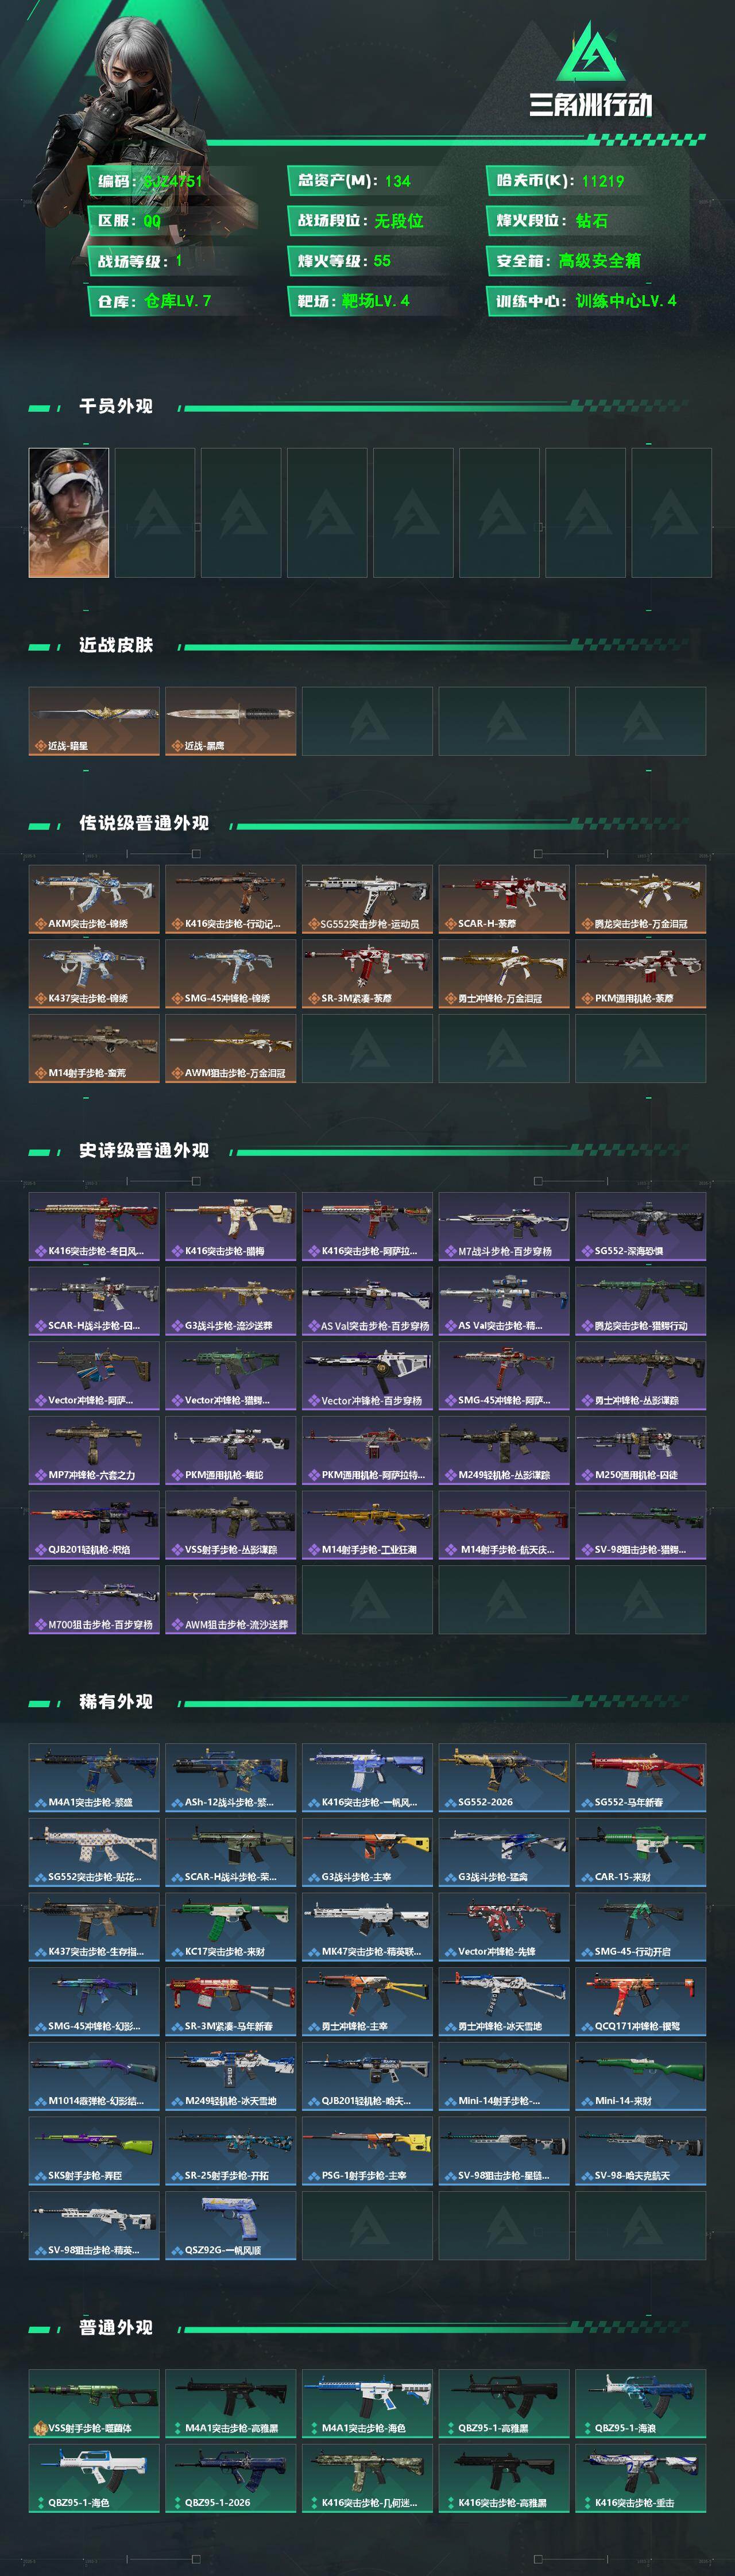Image resolution: width=735 pixels, height=2576 pixels.
Task: Select the operator skin portrait thumbnail
Action: [69, 513]
